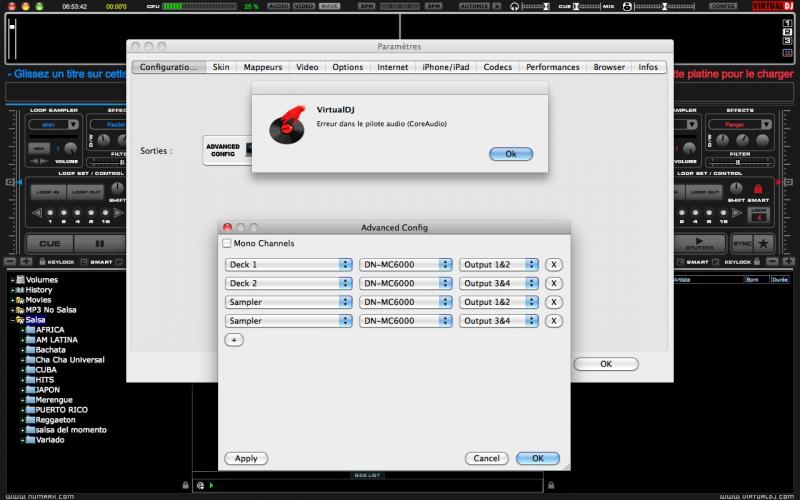Switch to the Mappeurs tab

[263, 67]
